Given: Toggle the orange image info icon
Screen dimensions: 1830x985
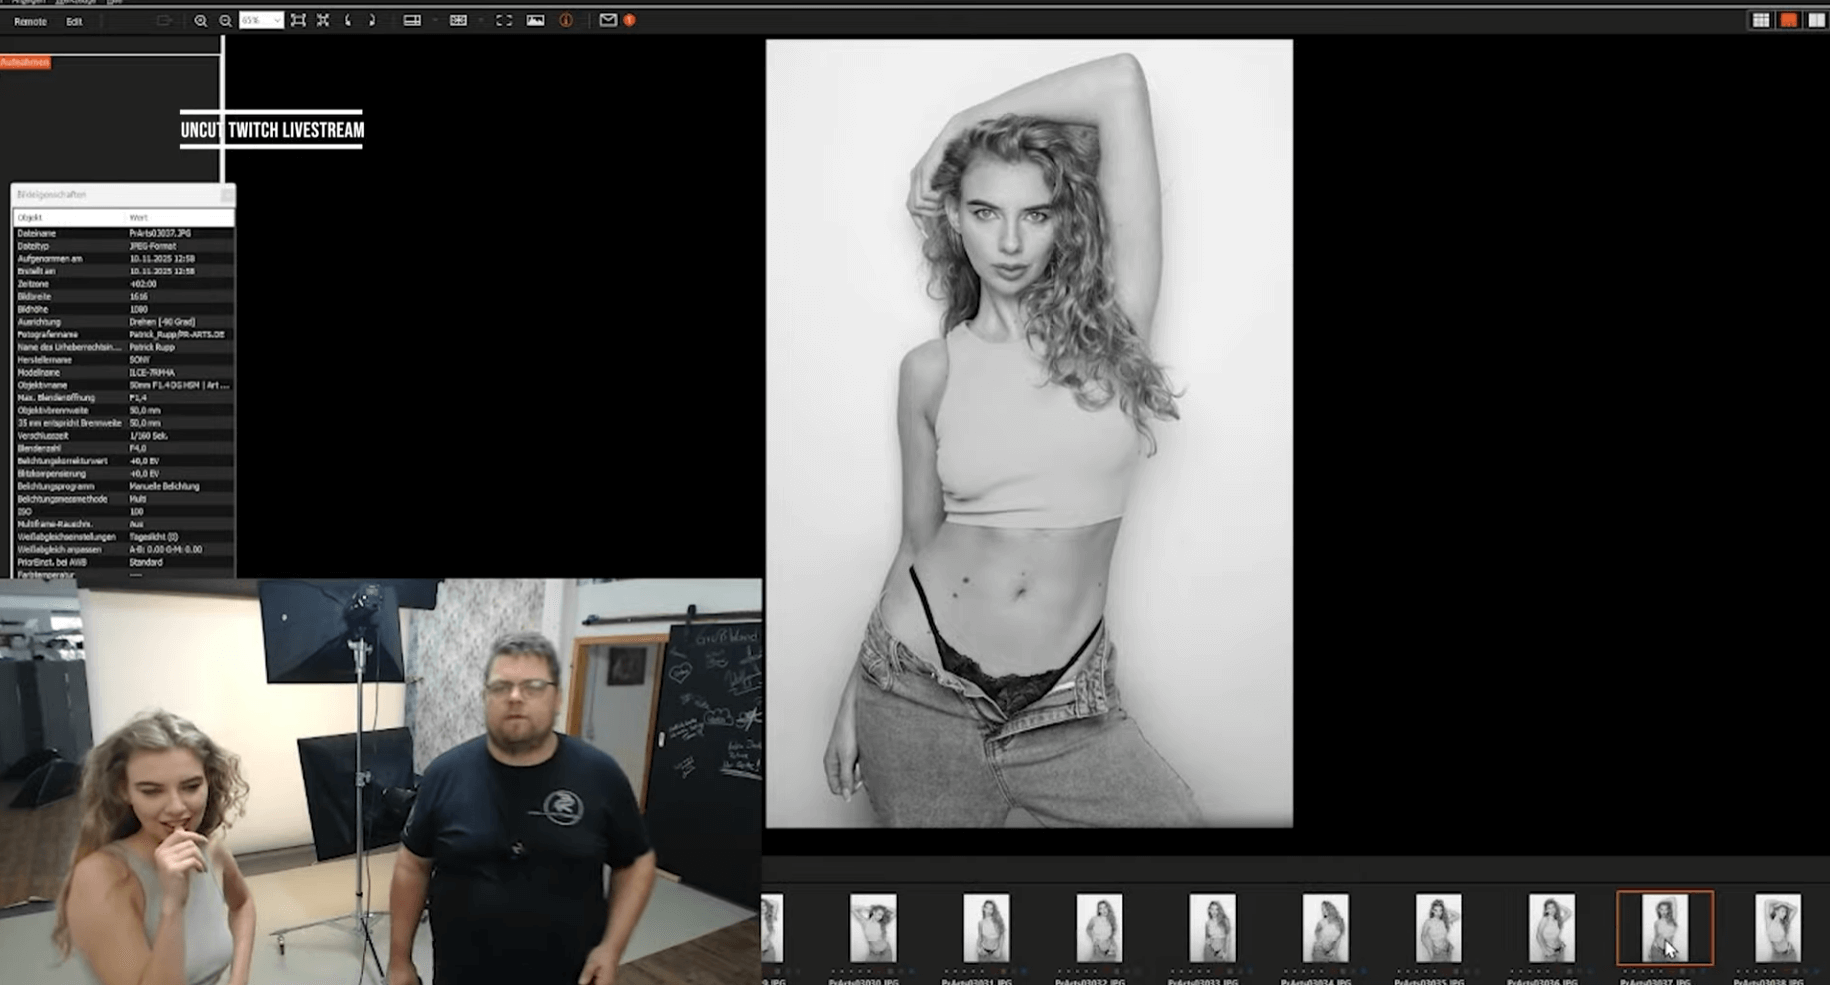Looking at the screenshot, I should pos(566,20).
